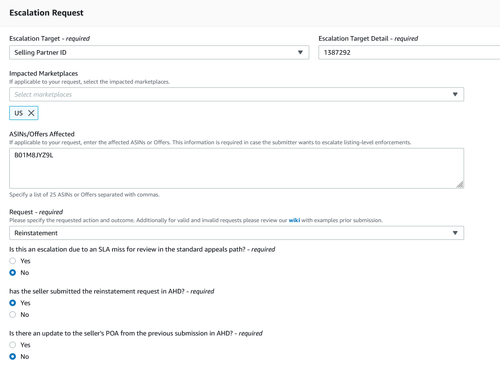Screen dimensions: 500x372
Task: Select No for SLA miss escalation
Action: click(13, 272)
